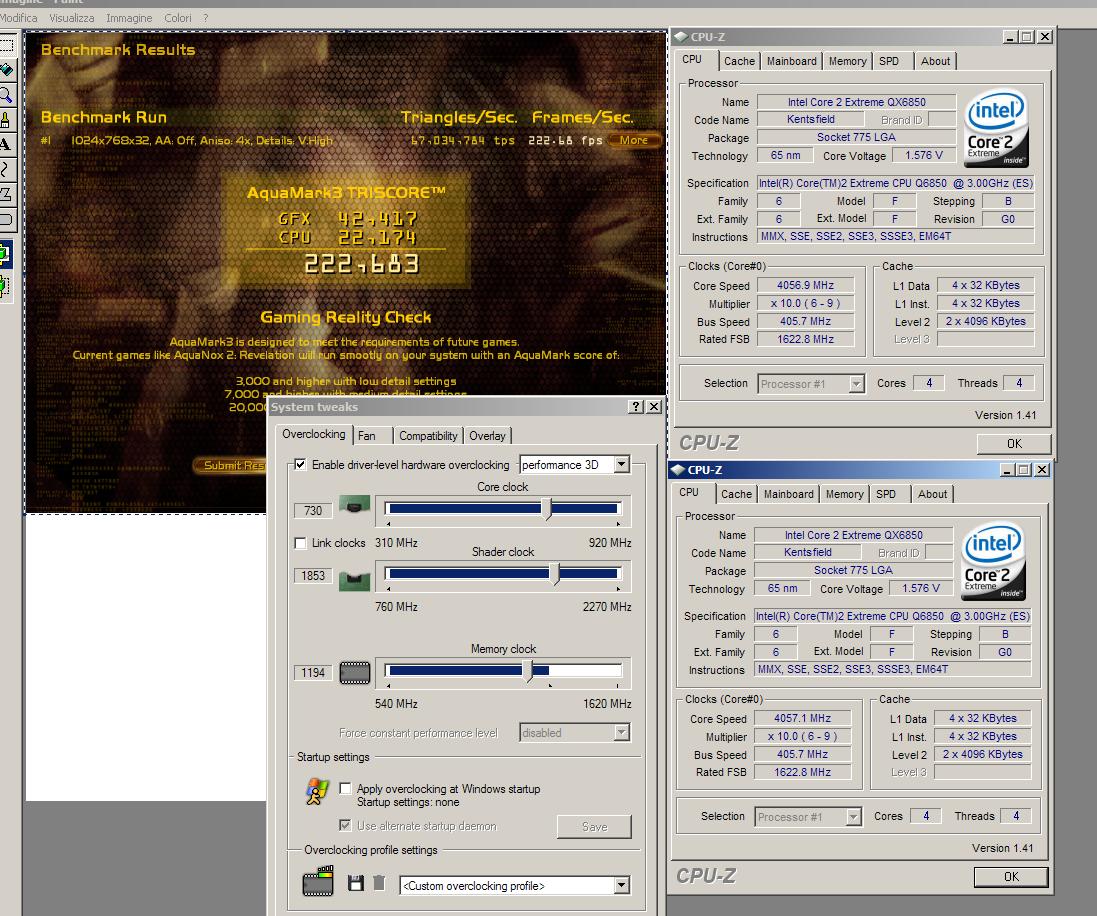Open the Mainboard tab in upper CPU-Z
1097x916 pixels.
791,61
